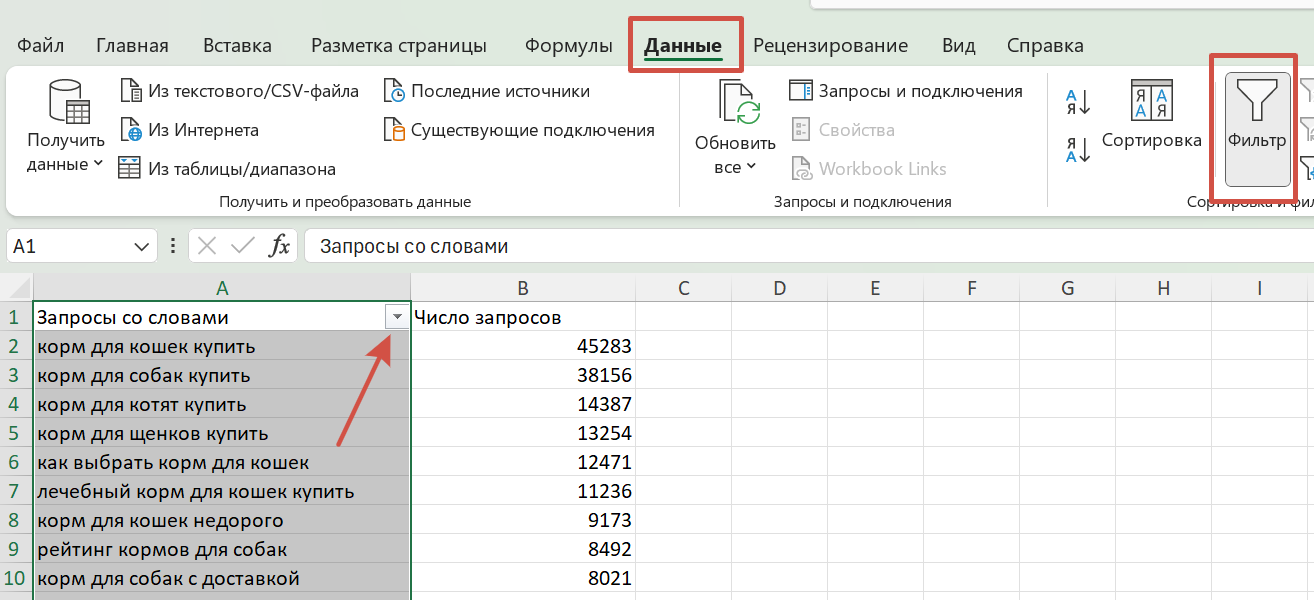Select the Данные ribbon tab

click(683, 45)
